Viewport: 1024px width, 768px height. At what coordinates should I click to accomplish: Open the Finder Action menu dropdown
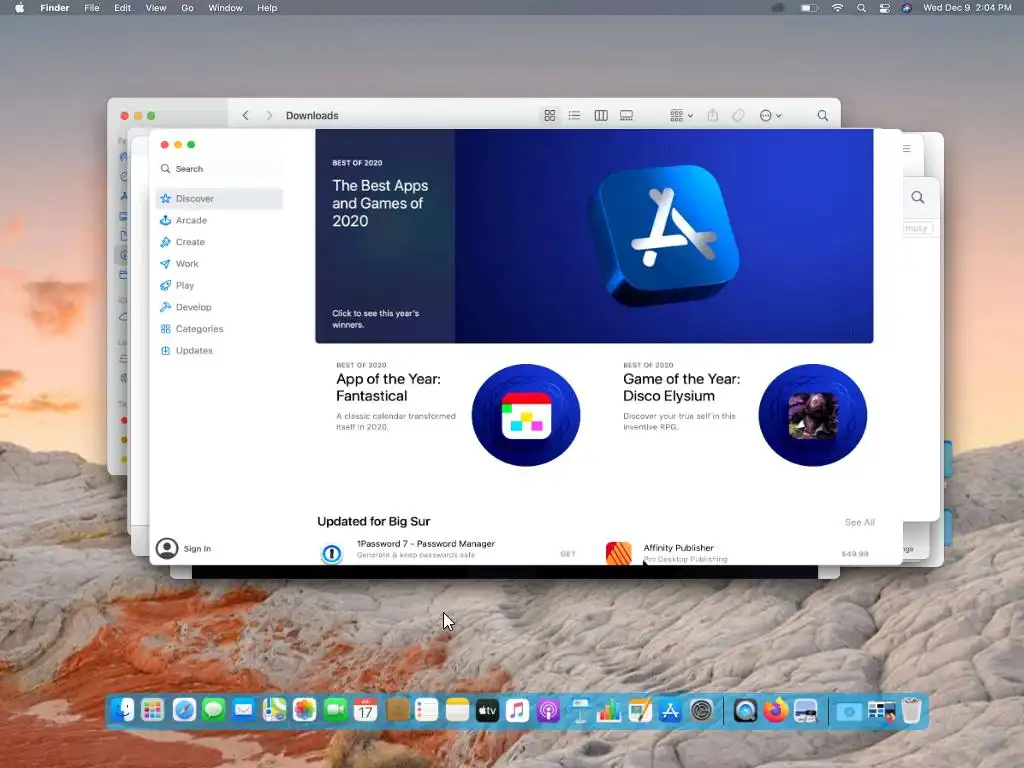[771, 116]
